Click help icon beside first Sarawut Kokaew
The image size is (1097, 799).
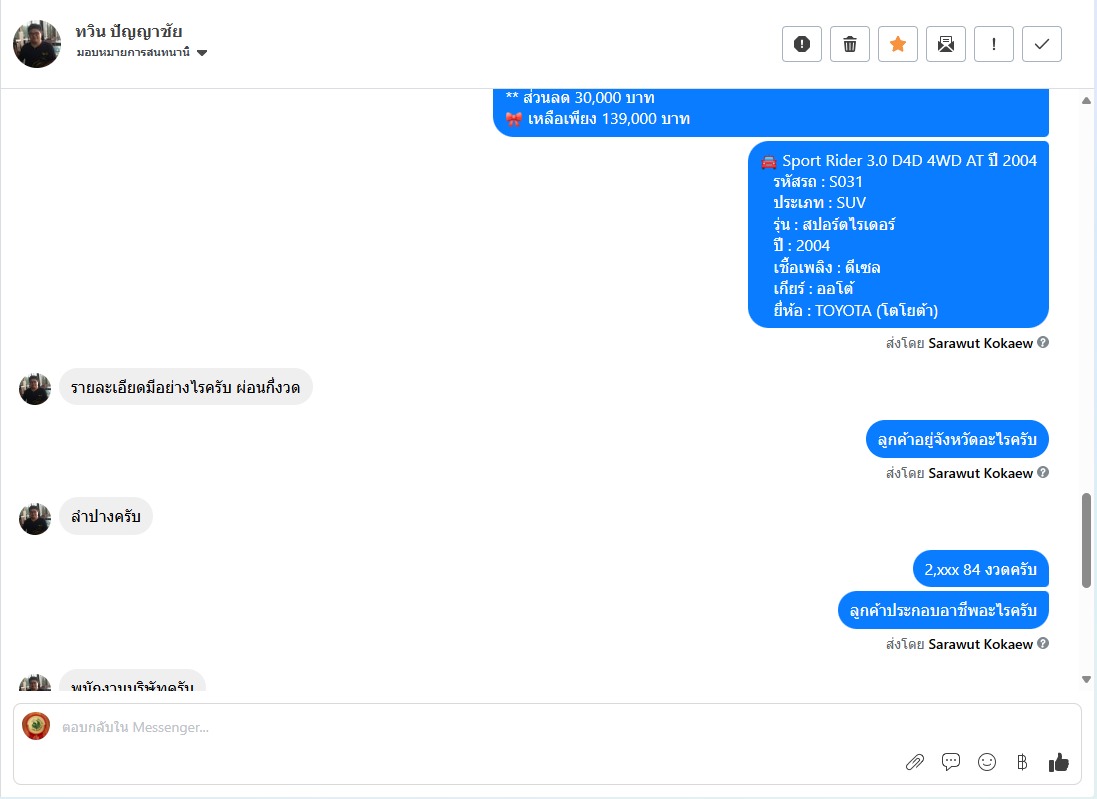[x=1042, y=342]
